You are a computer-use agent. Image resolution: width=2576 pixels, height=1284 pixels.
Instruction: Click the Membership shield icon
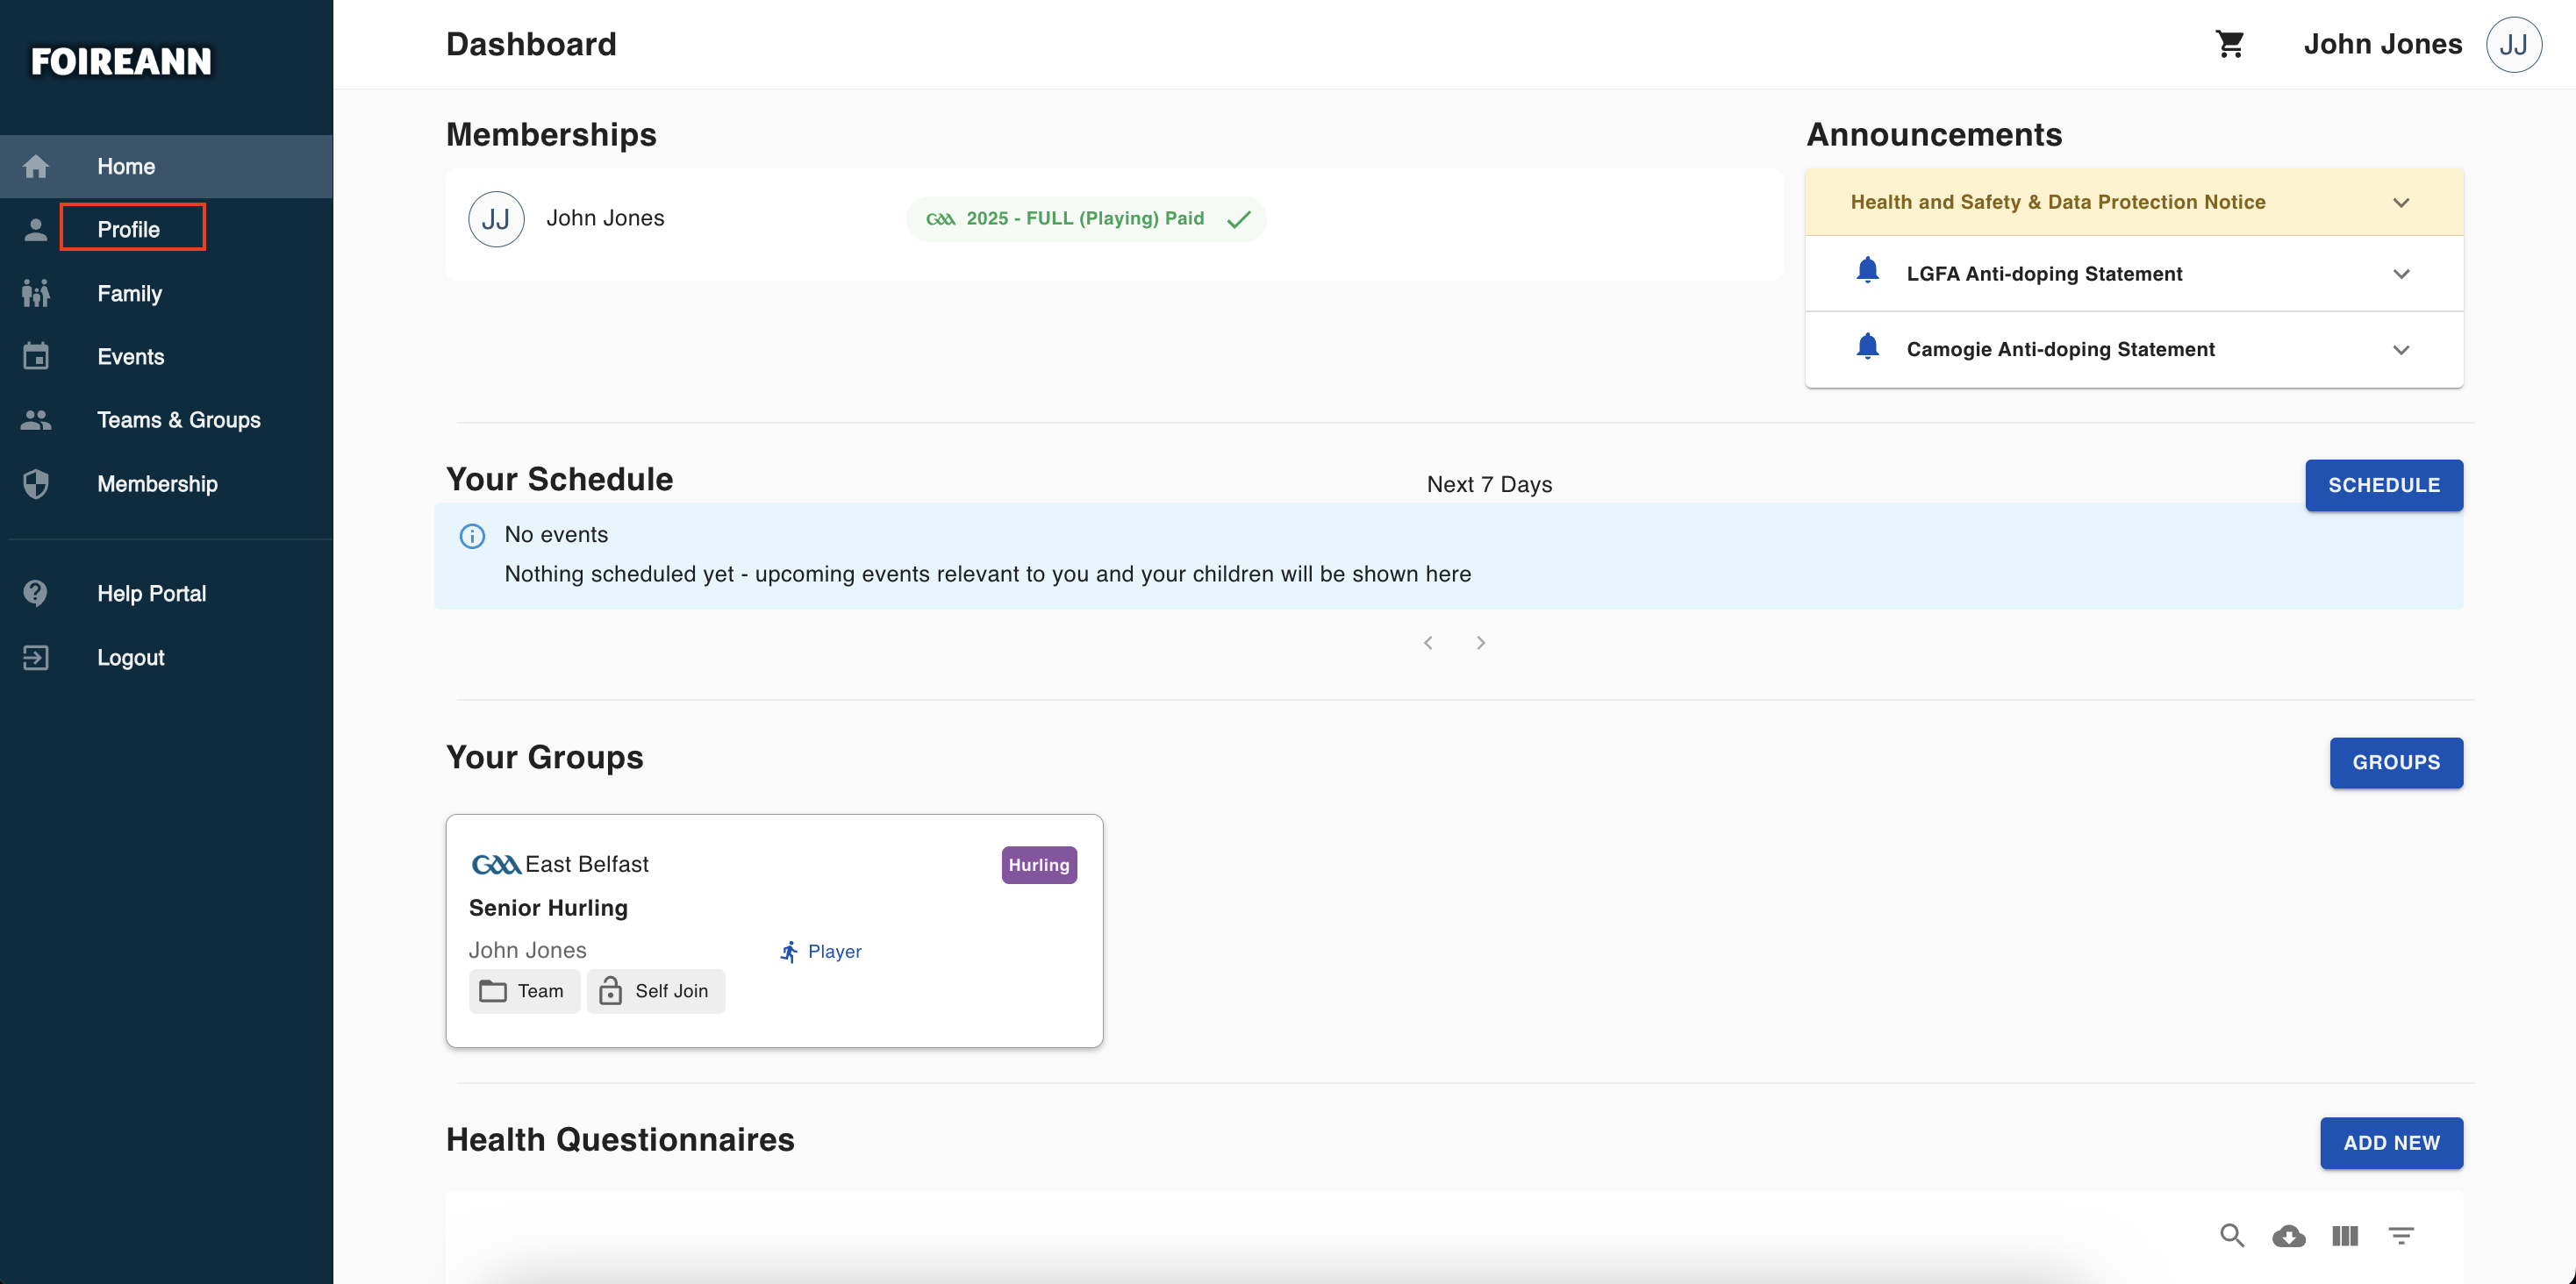36,484
